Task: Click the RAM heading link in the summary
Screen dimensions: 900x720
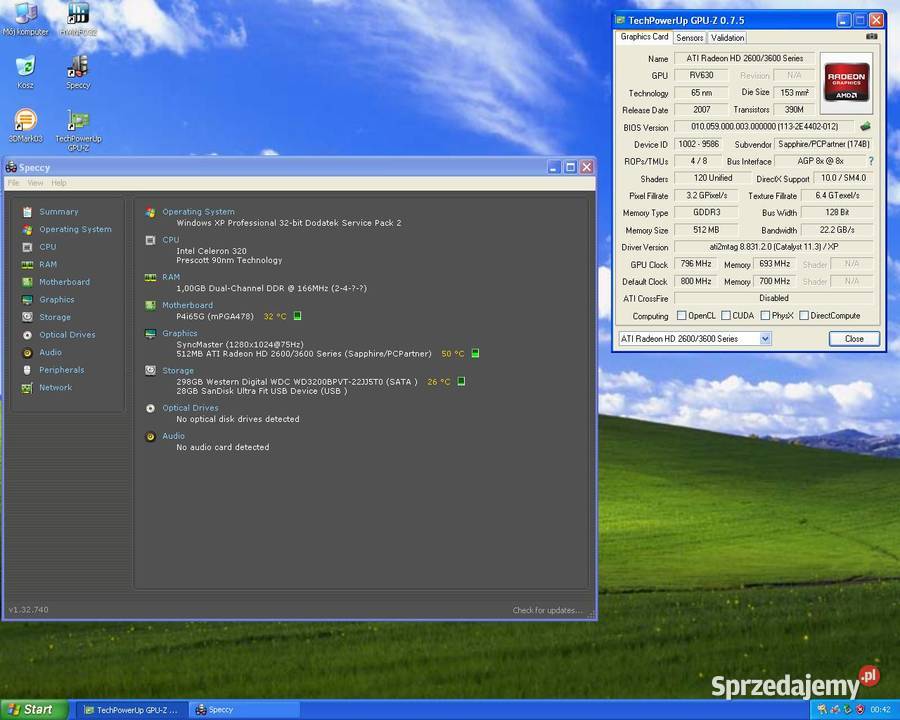Action: tap(171, 277)
